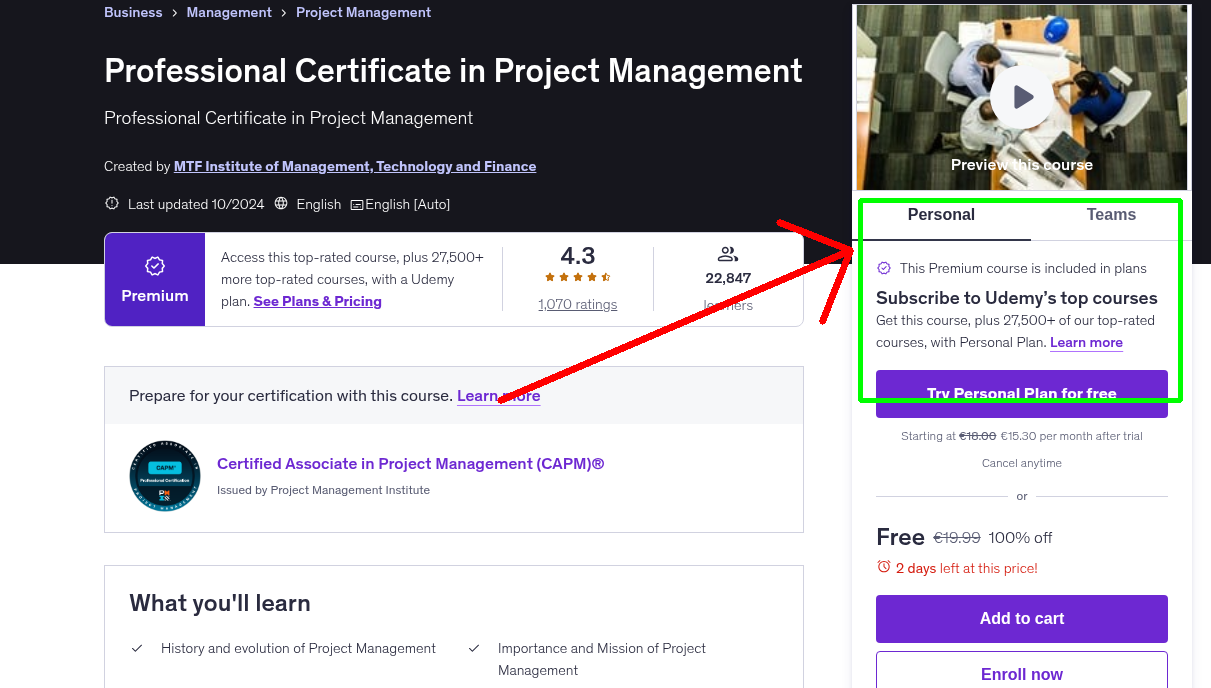Play the course preview video

point(1022,97)
